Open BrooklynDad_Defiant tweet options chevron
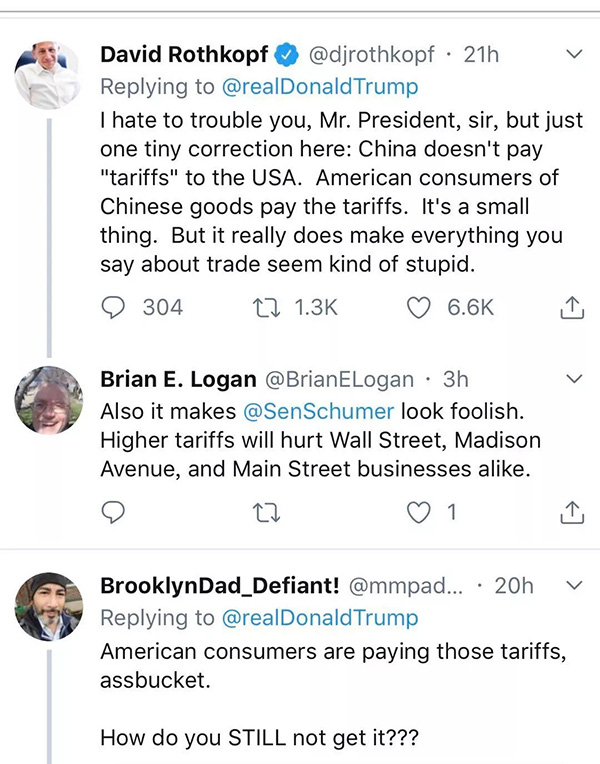Viewport: 600px width, 764px height. [x=575, y=585]
